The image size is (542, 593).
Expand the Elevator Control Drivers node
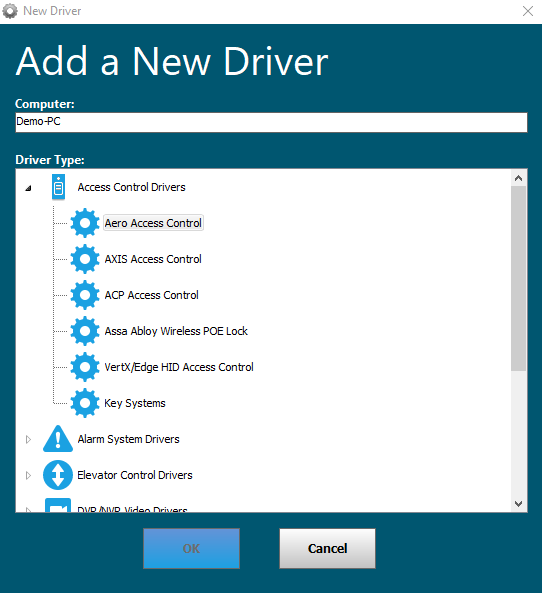click(x=28, y=475)
